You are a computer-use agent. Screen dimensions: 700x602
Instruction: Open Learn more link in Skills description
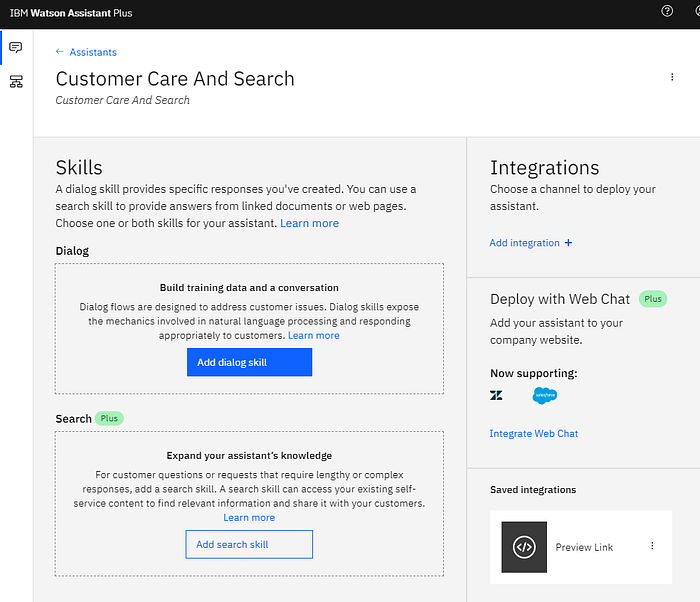[x=309, y=223]
